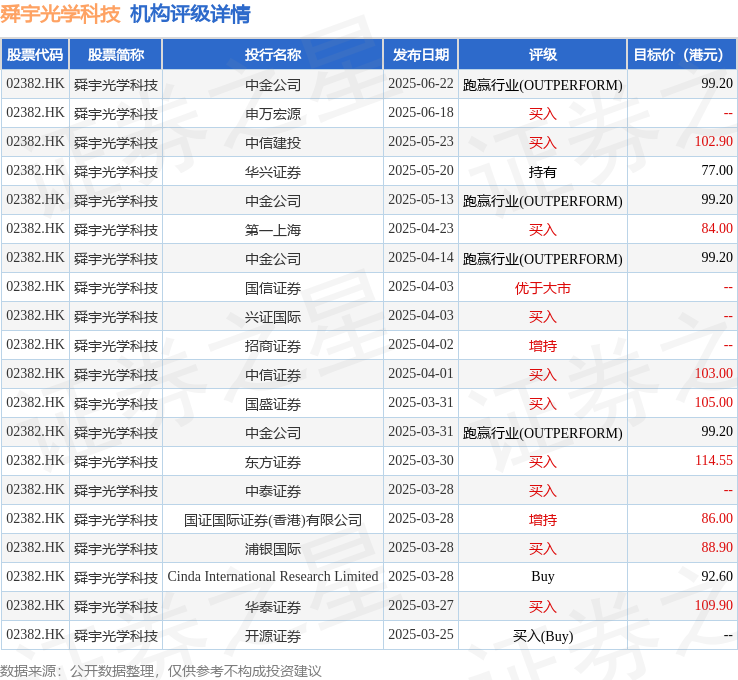Select the 招商证券 bank name cell

[273, 345]
